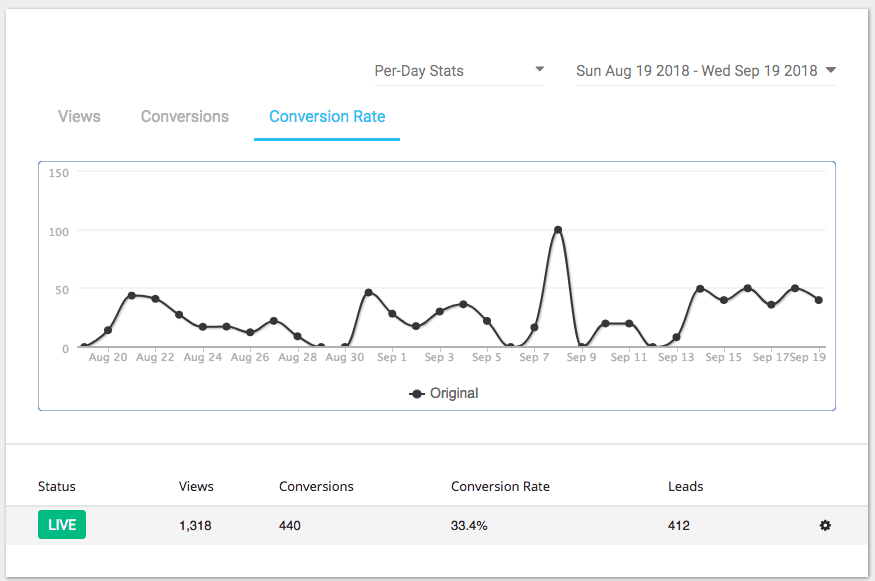This screenshot has height=581, width=875.
Task: Click the peak data point at 100
Action: click(558, 230)
